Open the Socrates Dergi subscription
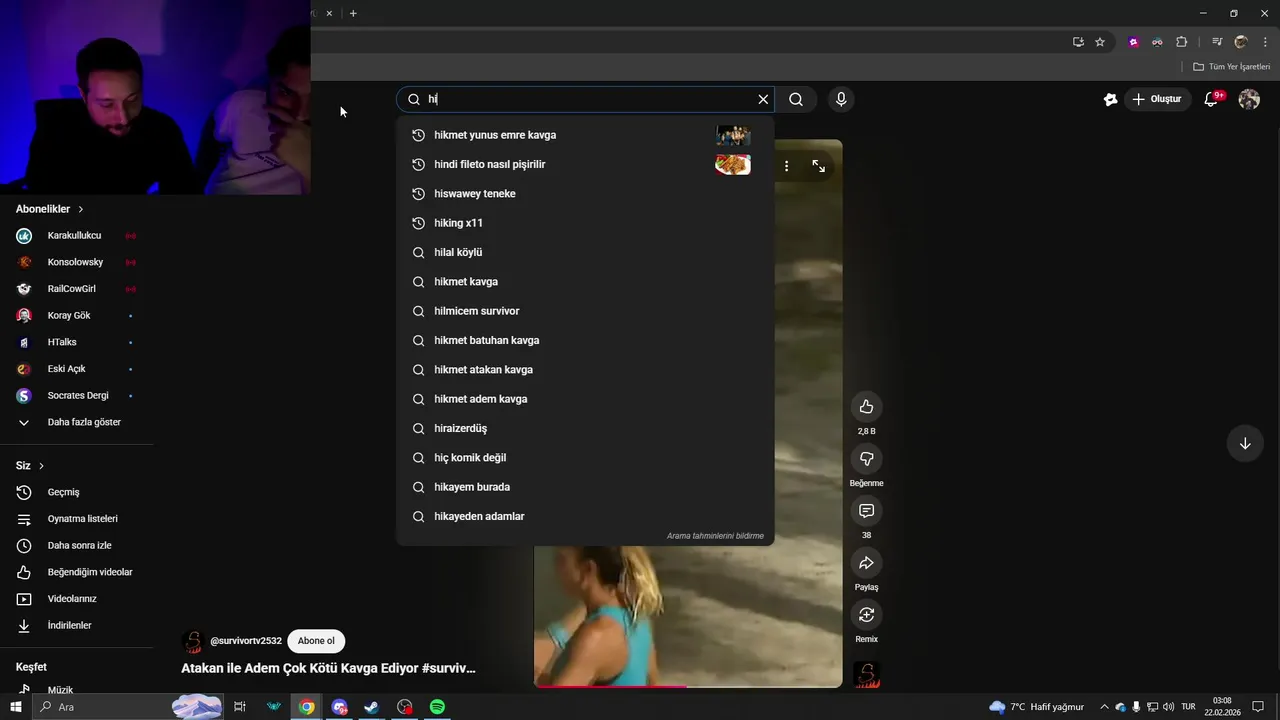Viewport: 1280px width, 720px height. click(x=76, y=396)
